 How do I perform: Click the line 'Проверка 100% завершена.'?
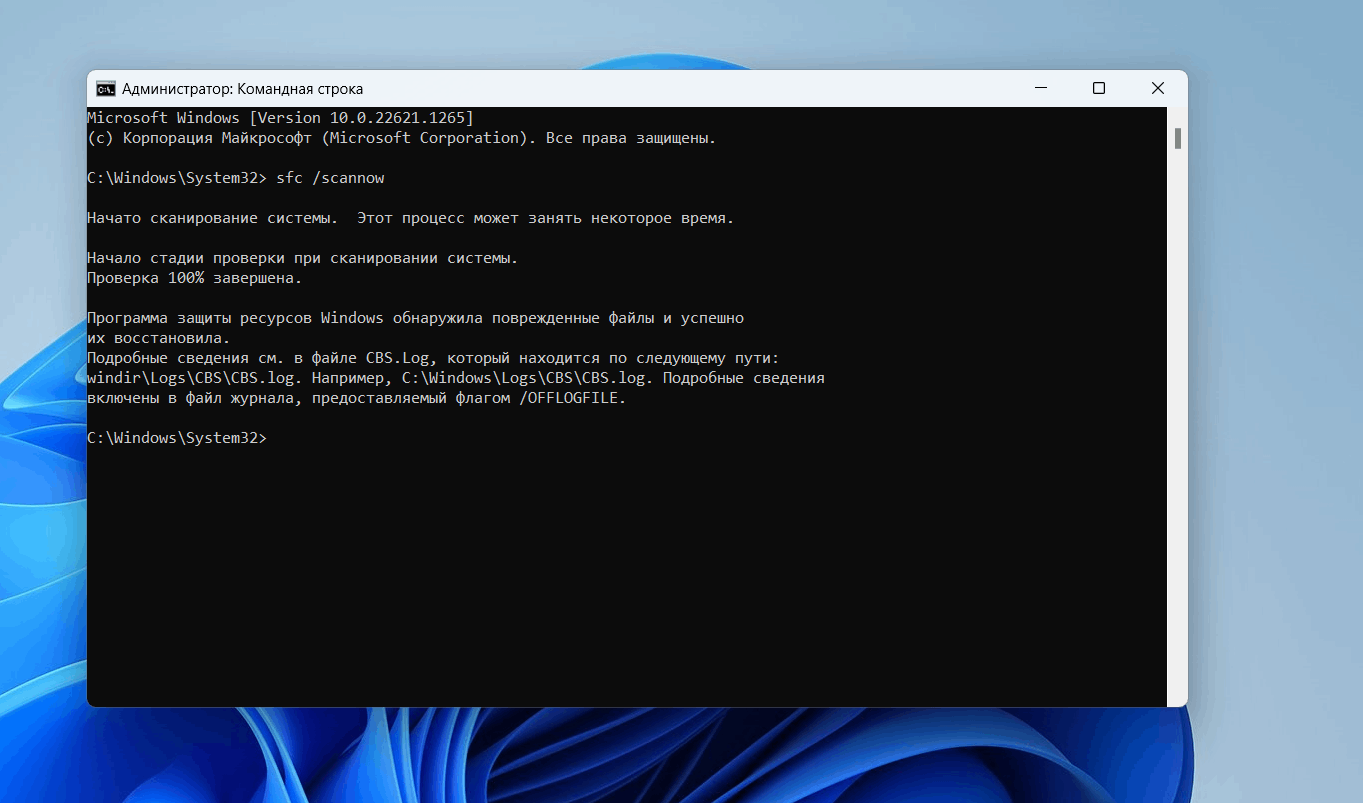click(195, 278)
